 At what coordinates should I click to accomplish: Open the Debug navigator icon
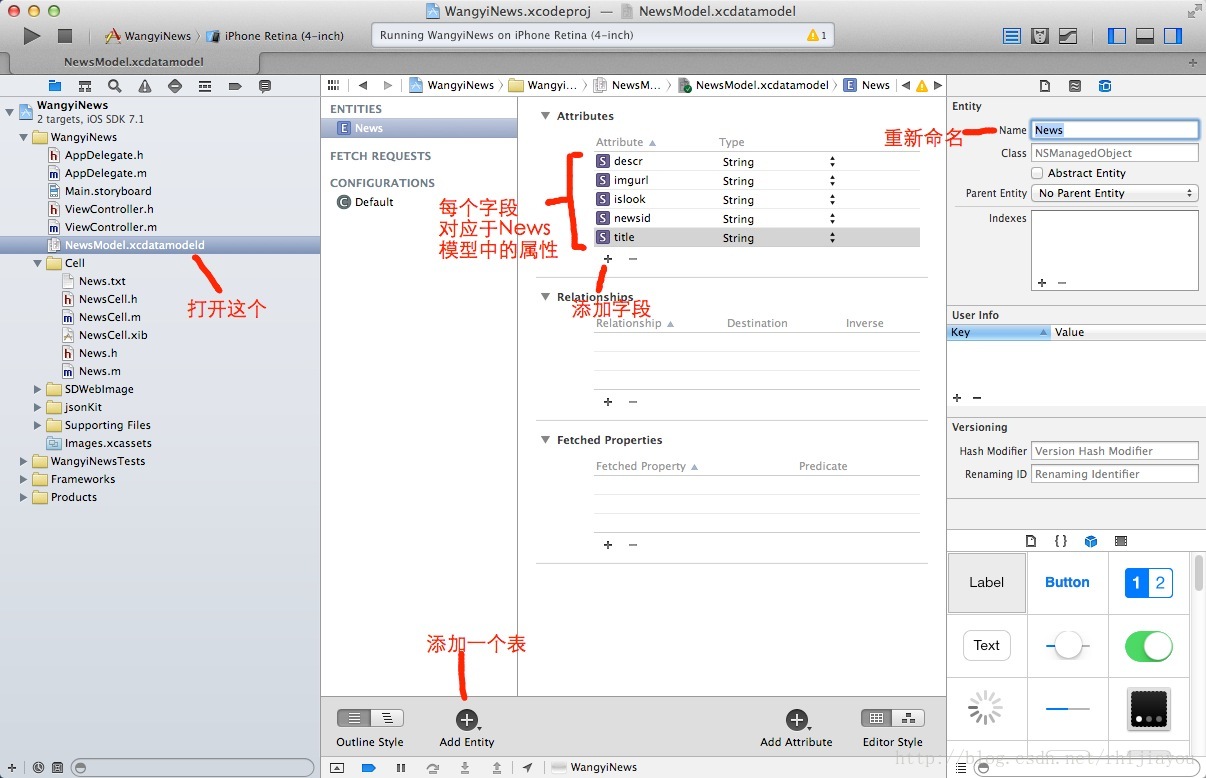pos(205,86)
